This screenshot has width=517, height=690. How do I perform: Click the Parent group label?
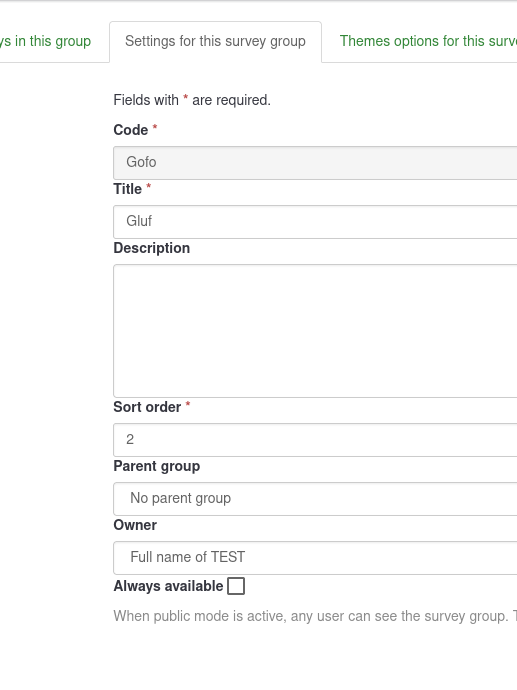point(157,466)
